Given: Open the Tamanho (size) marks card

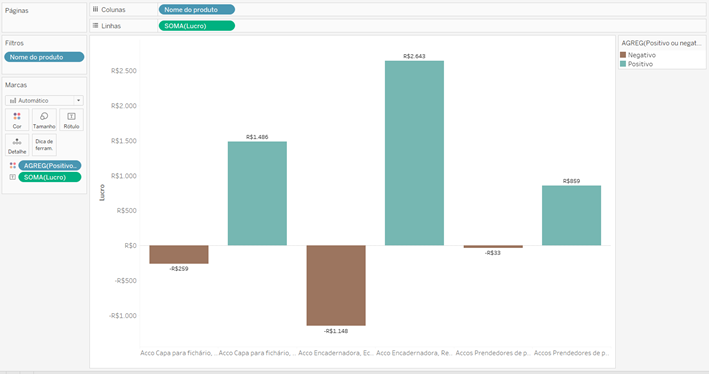Looking at the screenshot, I should pos(44,120).
